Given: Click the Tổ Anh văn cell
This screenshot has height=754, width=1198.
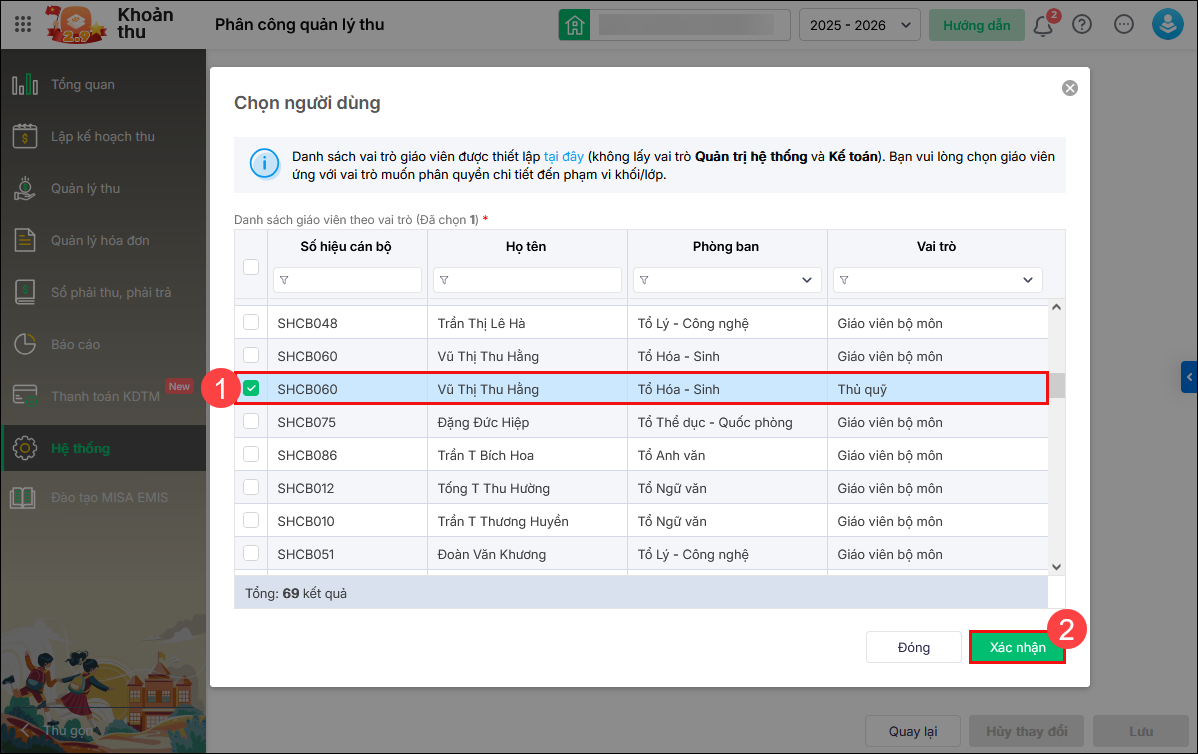Looking at the screenshot, I should click(727, 455).
